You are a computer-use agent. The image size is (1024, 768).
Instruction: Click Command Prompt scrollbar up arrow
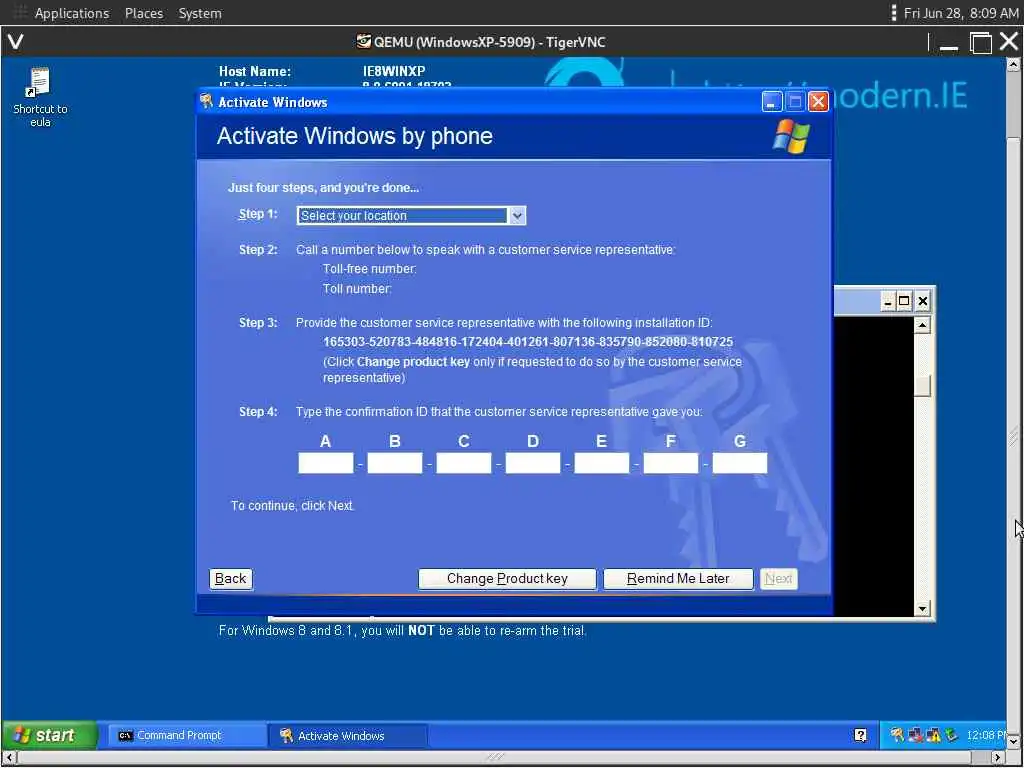point(922,325)
